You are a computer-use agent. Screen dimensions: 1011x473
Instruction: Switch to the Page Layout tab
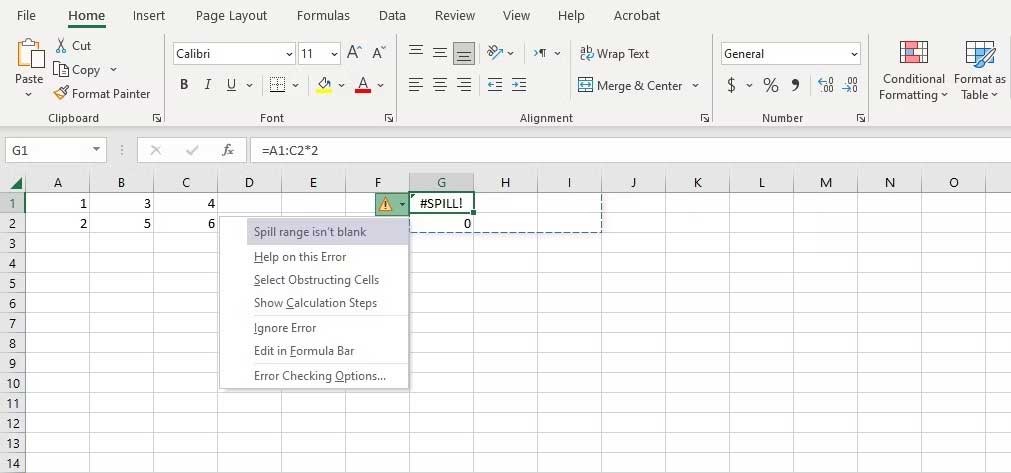(x=231, y=15)
